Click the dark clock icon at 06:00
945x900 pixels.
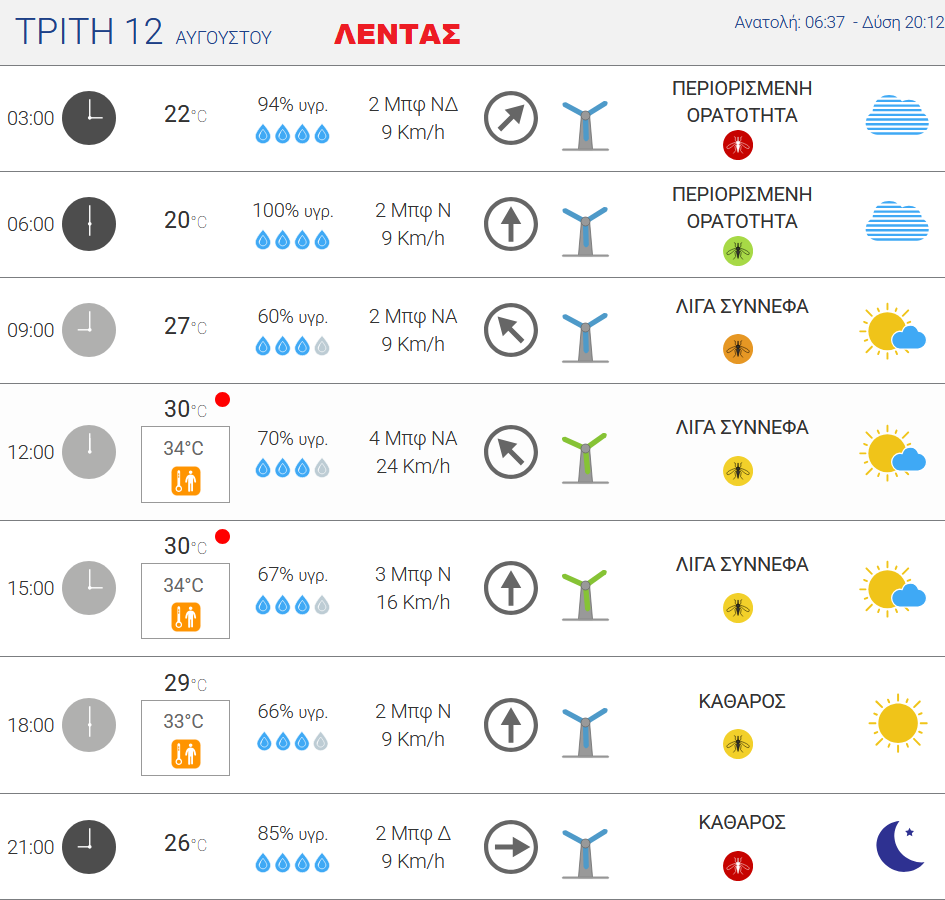pos(89,224)
